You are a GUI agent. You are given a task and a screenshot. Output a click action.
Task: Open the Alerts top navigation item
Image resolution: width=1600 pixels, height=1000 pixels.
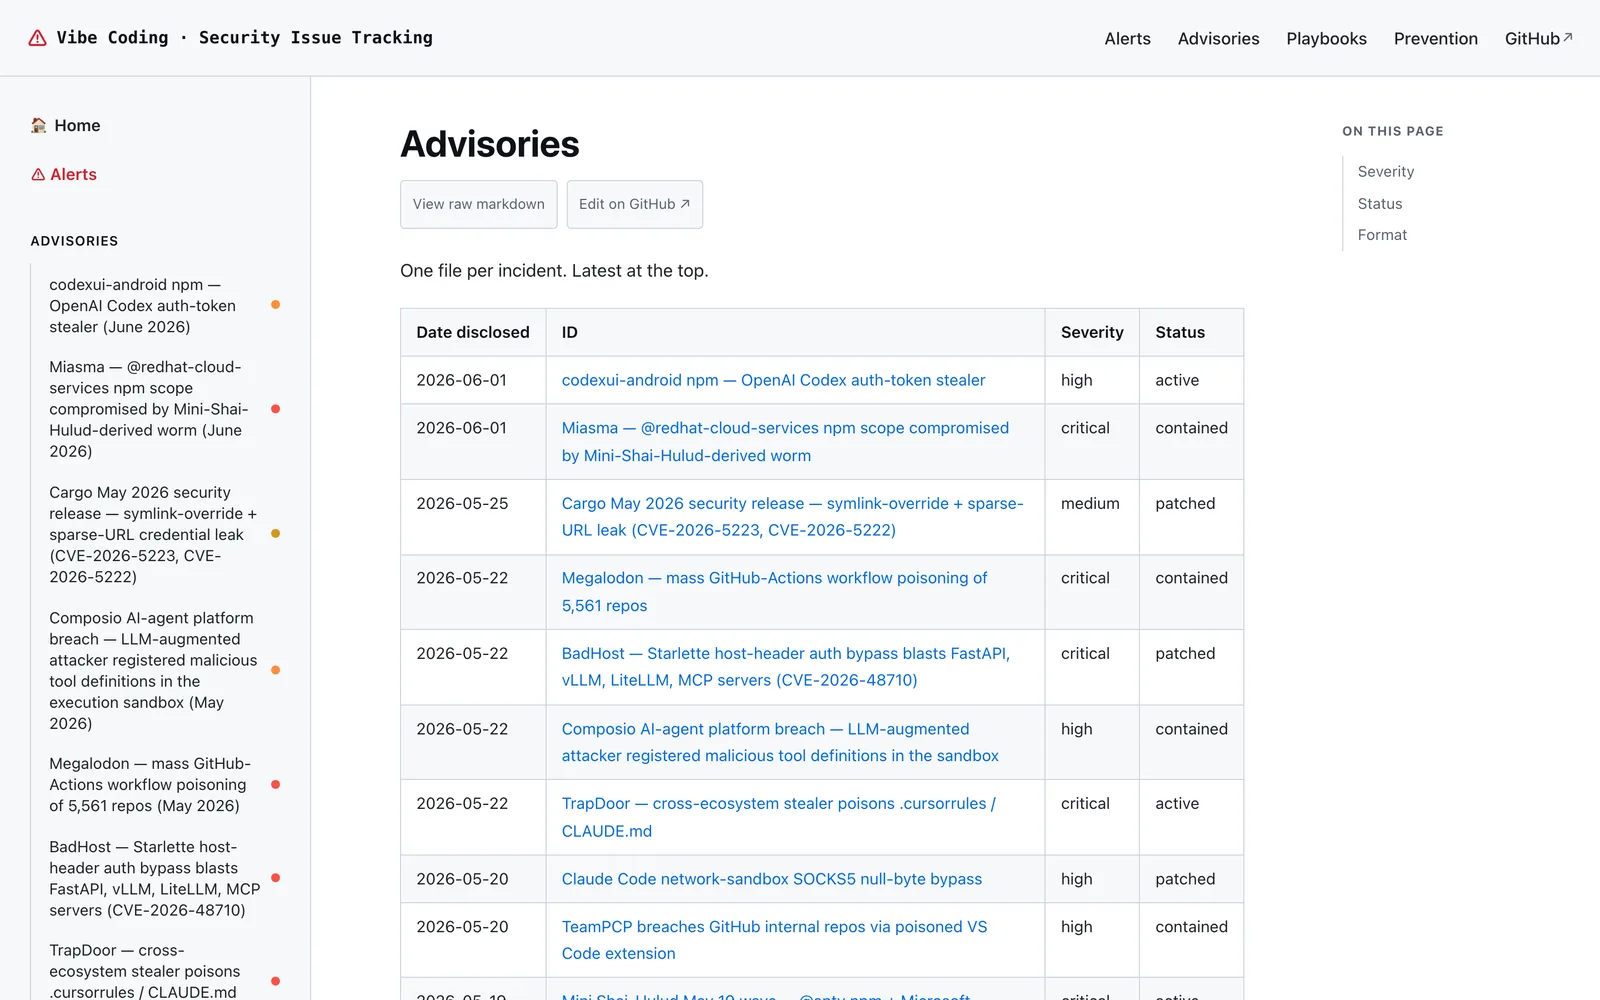(x=1127, y=38)
